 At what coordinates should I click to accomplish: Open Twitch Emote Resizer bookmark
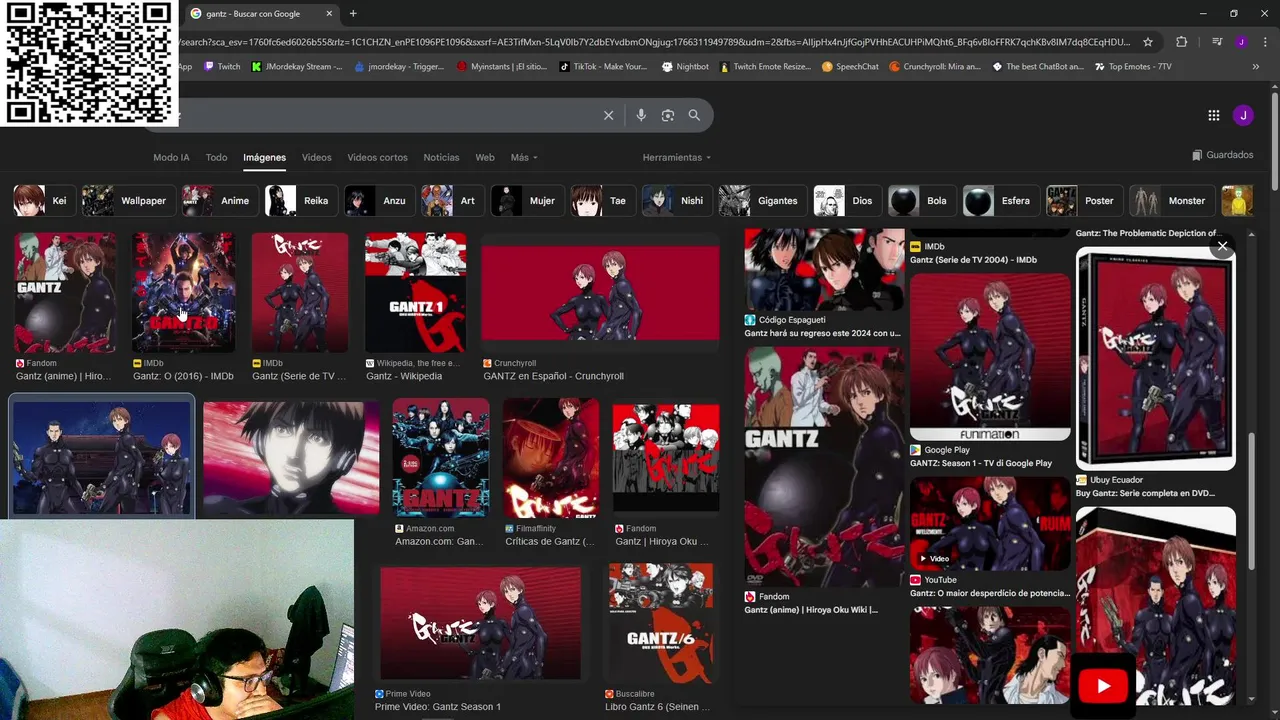click(766, 67)
